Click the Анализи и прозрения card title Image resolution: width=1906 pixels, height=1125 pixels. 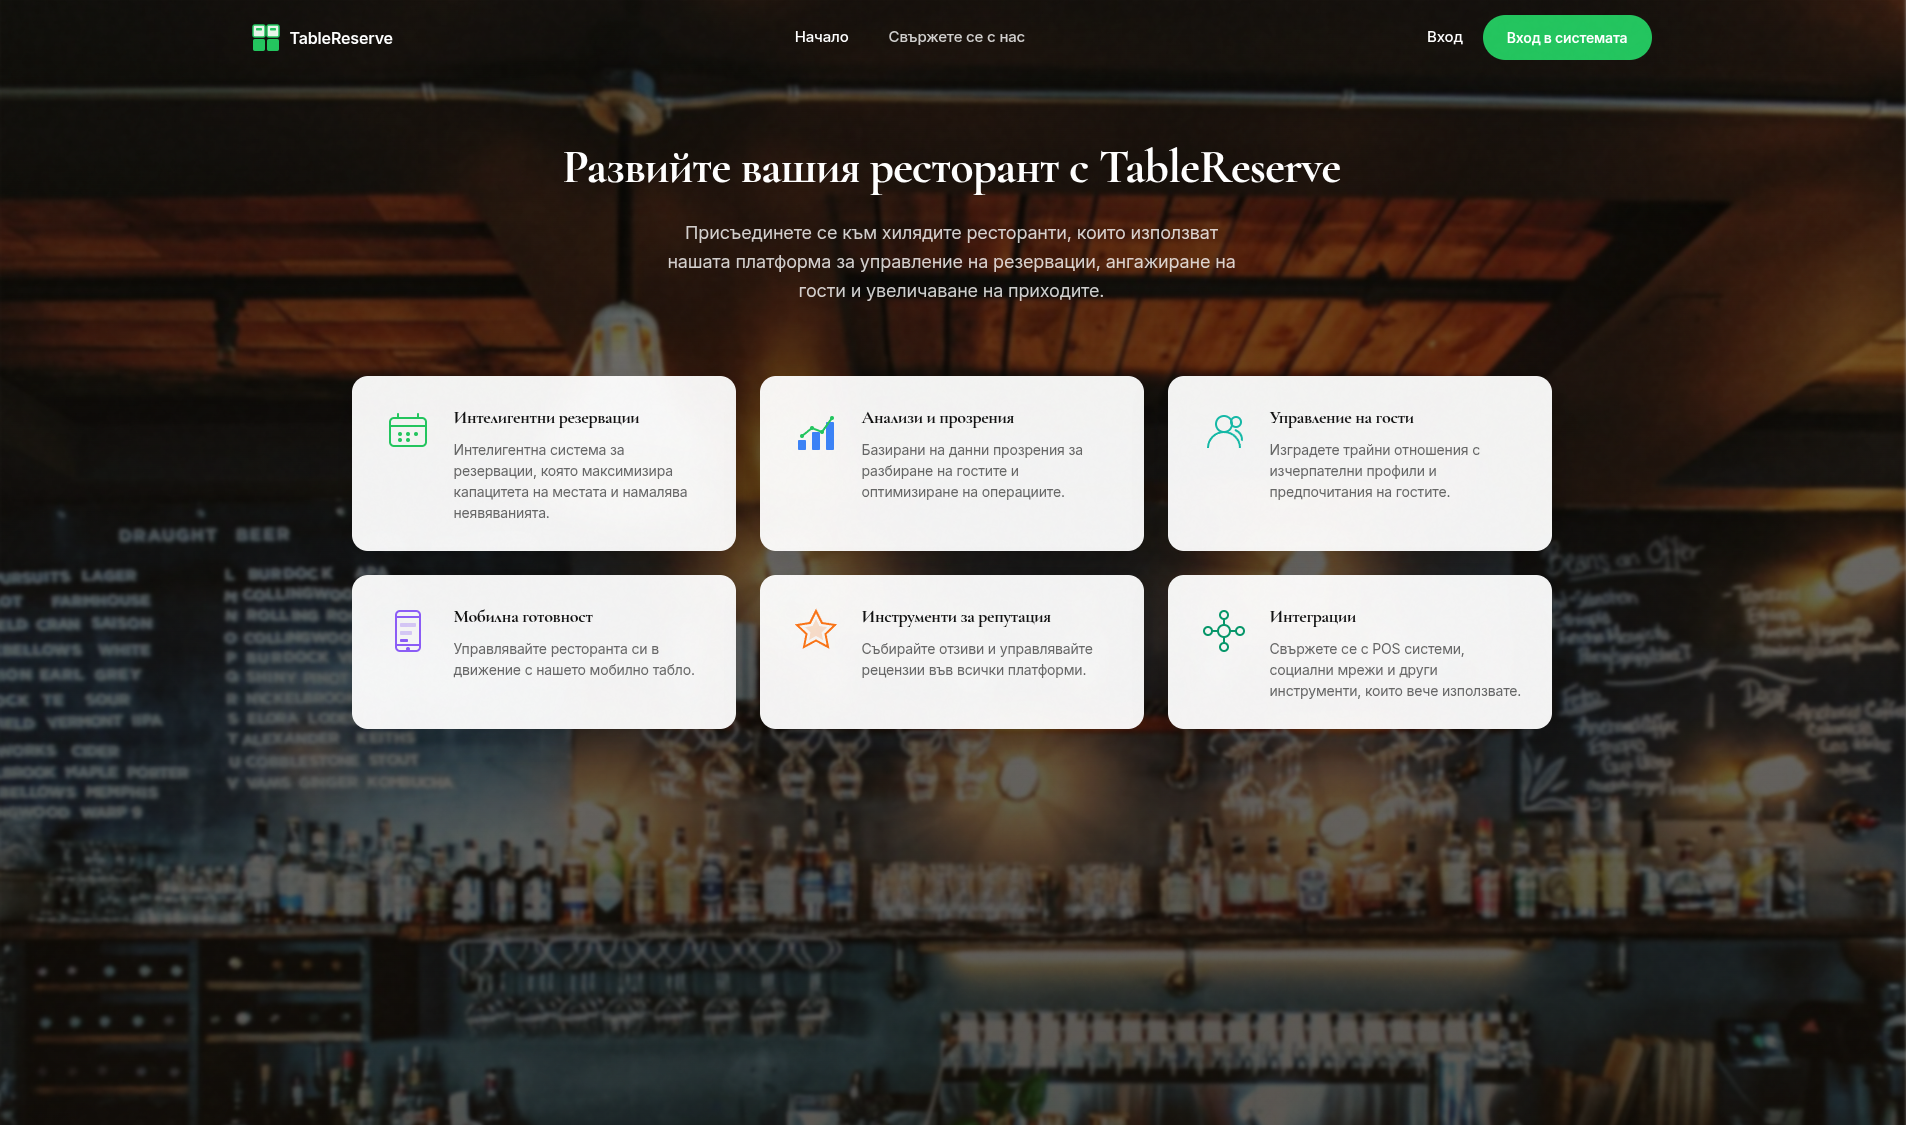[x=938, y=418]
